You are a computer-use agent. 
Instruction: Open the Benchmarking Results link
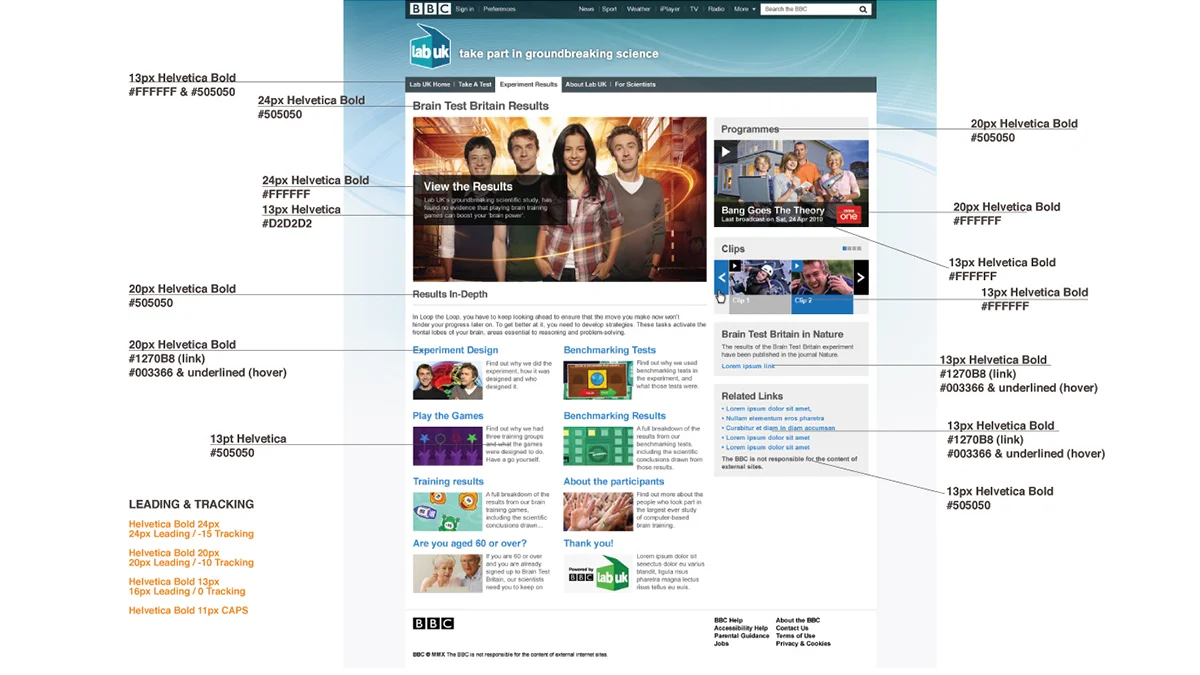click(x=615, y=416)
